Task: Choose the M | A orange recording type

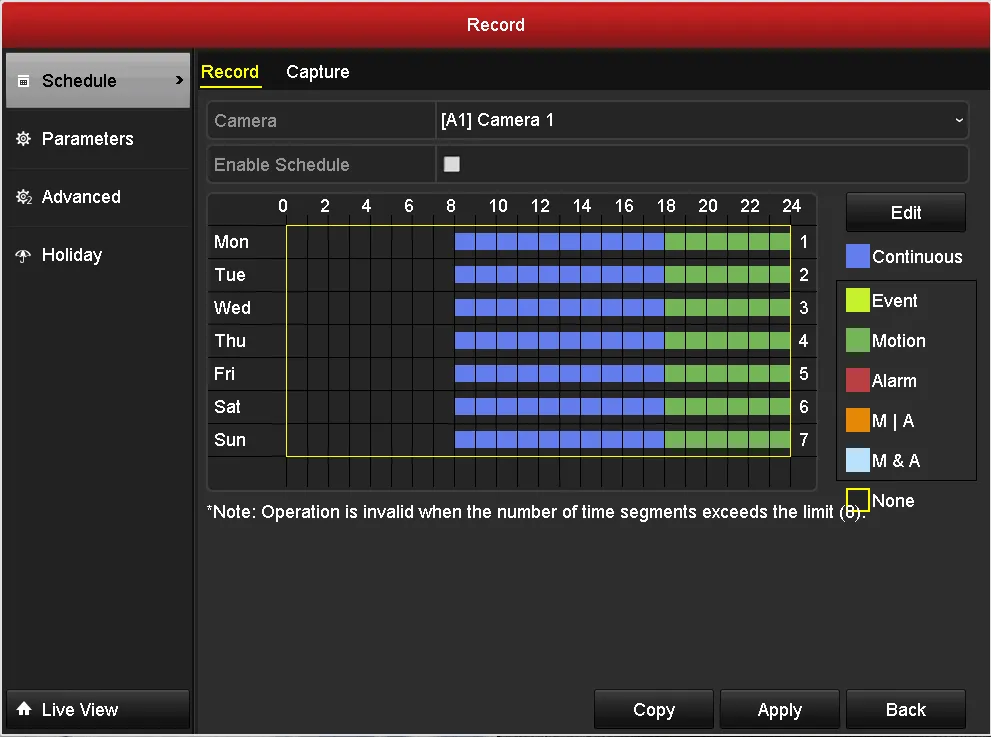Action: (858, 421)
